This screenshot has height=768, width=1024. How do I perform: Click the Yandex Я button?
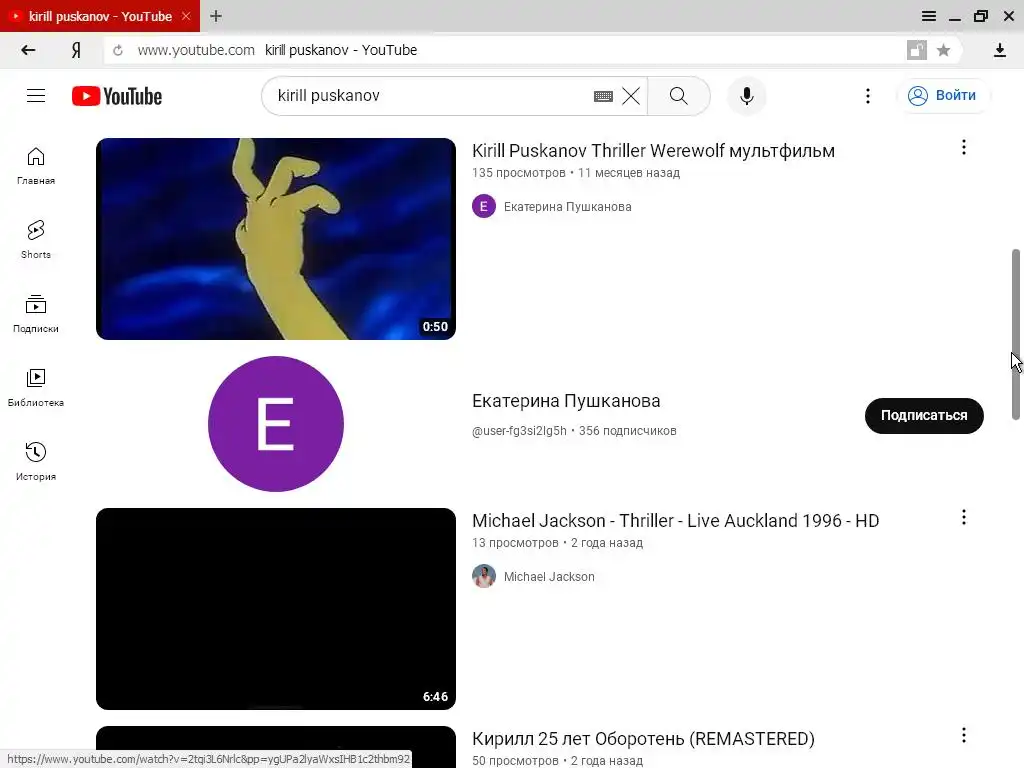coord(76,50)
